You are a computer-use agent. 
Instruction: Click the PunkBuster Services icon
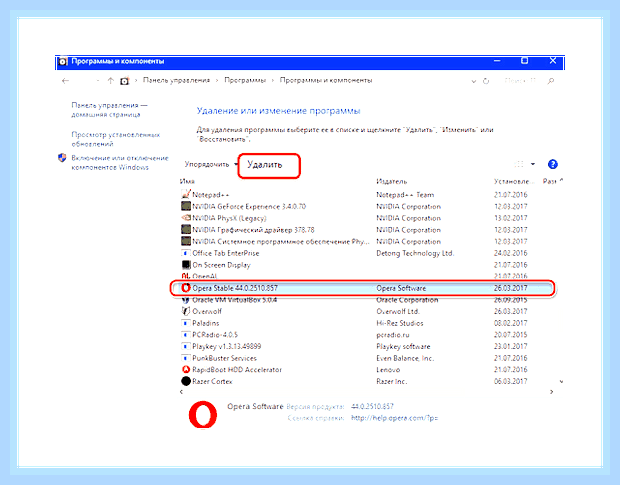point(185,358)
